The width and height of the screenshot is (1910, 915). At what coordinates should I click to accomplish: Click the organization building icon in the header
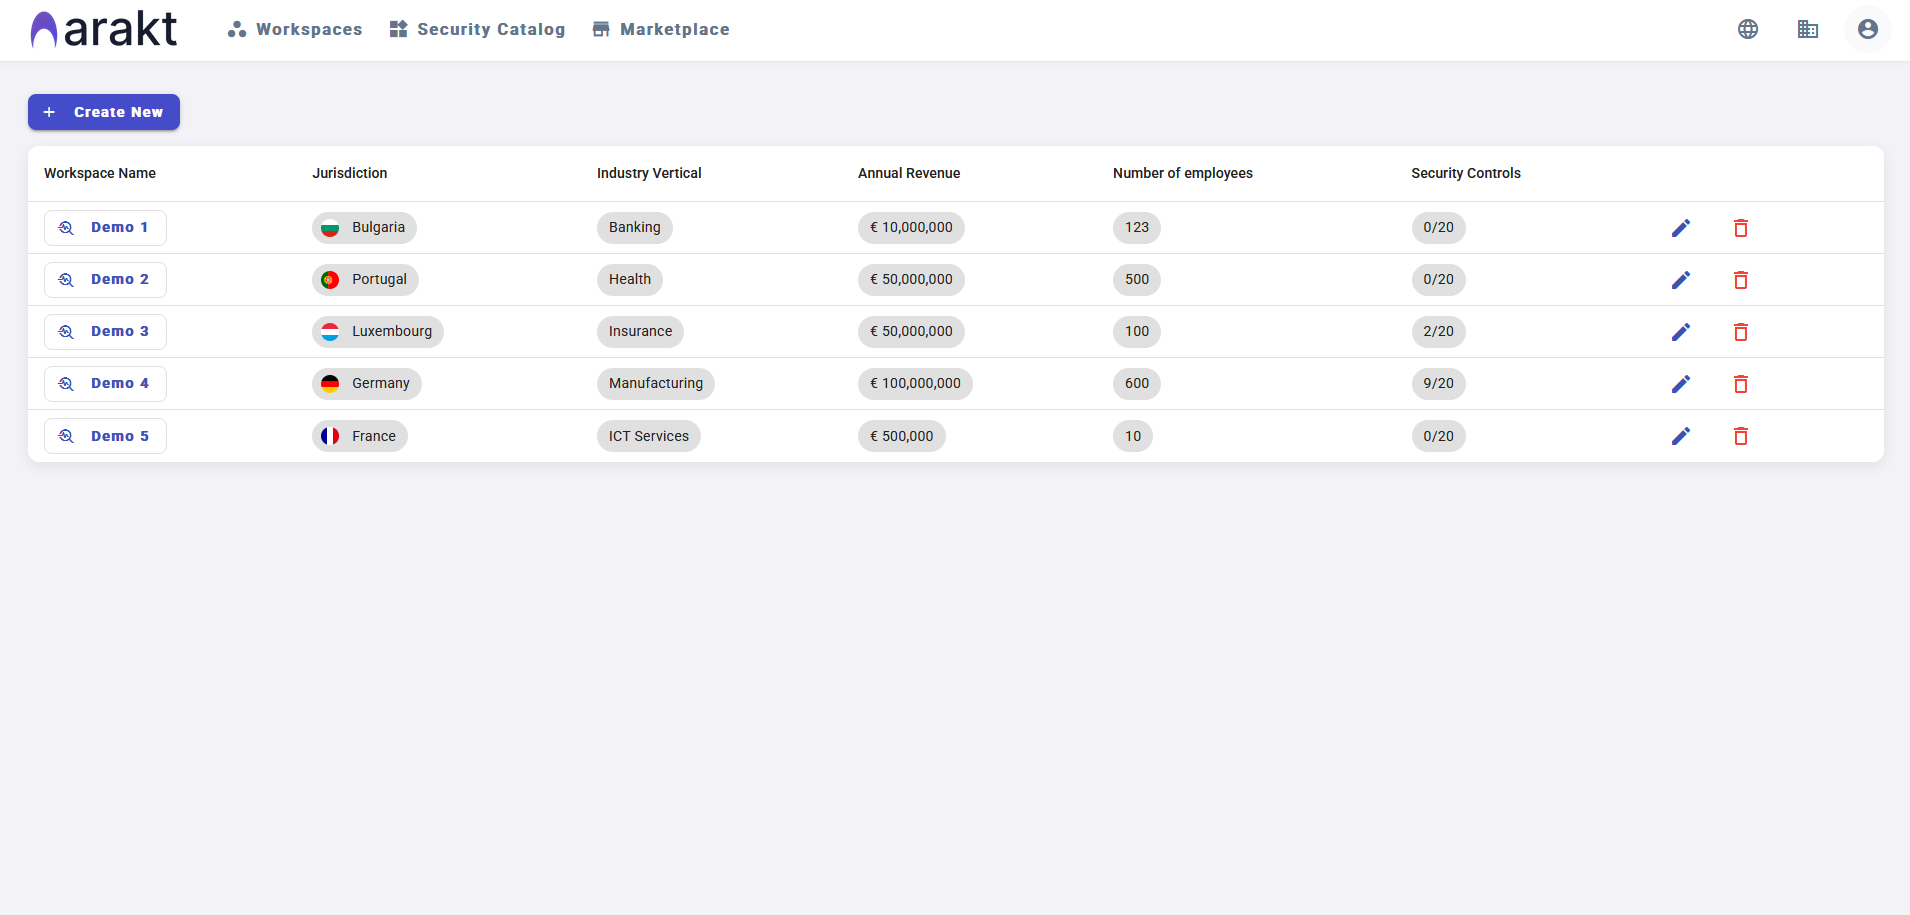[1807, 29]
